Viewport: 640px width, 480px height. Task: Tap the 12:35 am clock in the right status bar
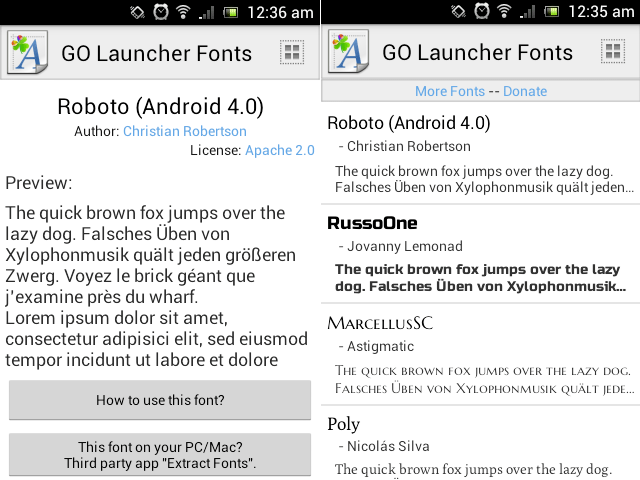(x=601, y=11)
